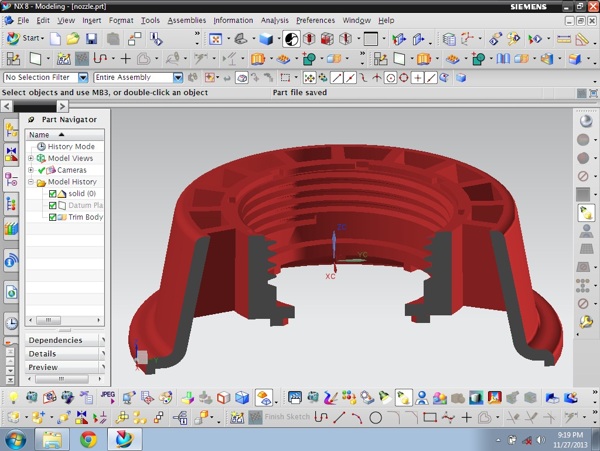Toggle the enable snap point icon
This screenshot has height=451, width=600.
point(309,78)
